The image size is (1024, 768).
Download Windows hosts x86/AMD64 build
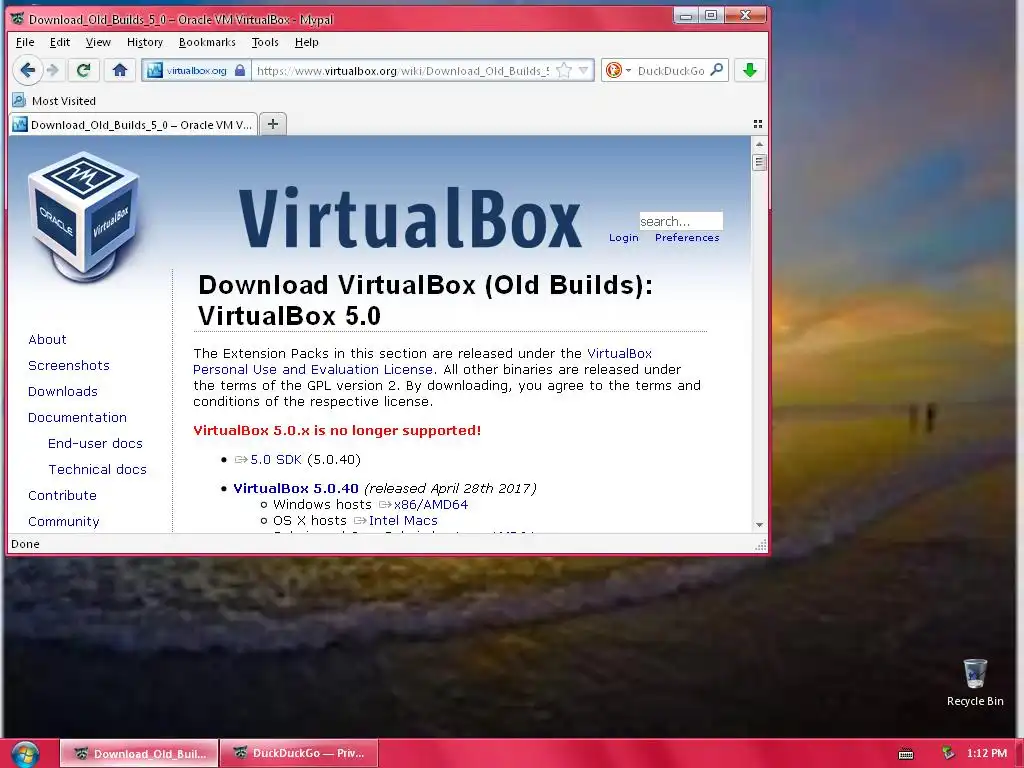[430, 505]
